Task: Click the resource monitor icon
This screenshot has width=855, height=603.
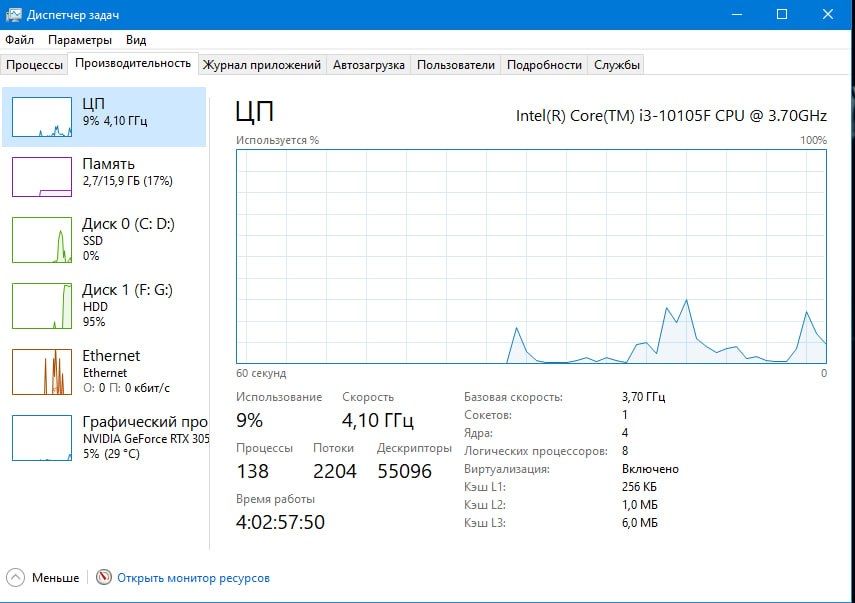Action: click(104, 577)
